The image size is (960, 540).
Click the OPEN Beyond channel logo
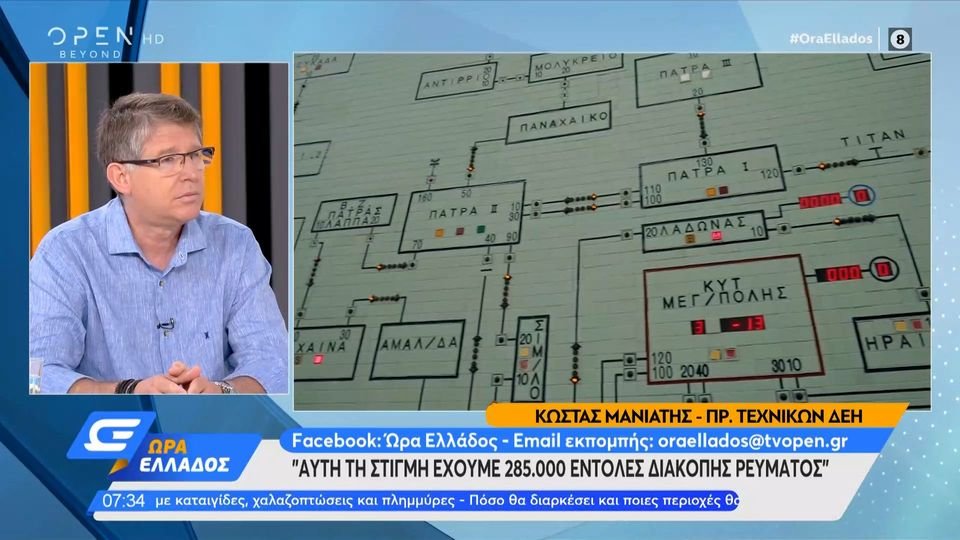click(x=90, y=41)
